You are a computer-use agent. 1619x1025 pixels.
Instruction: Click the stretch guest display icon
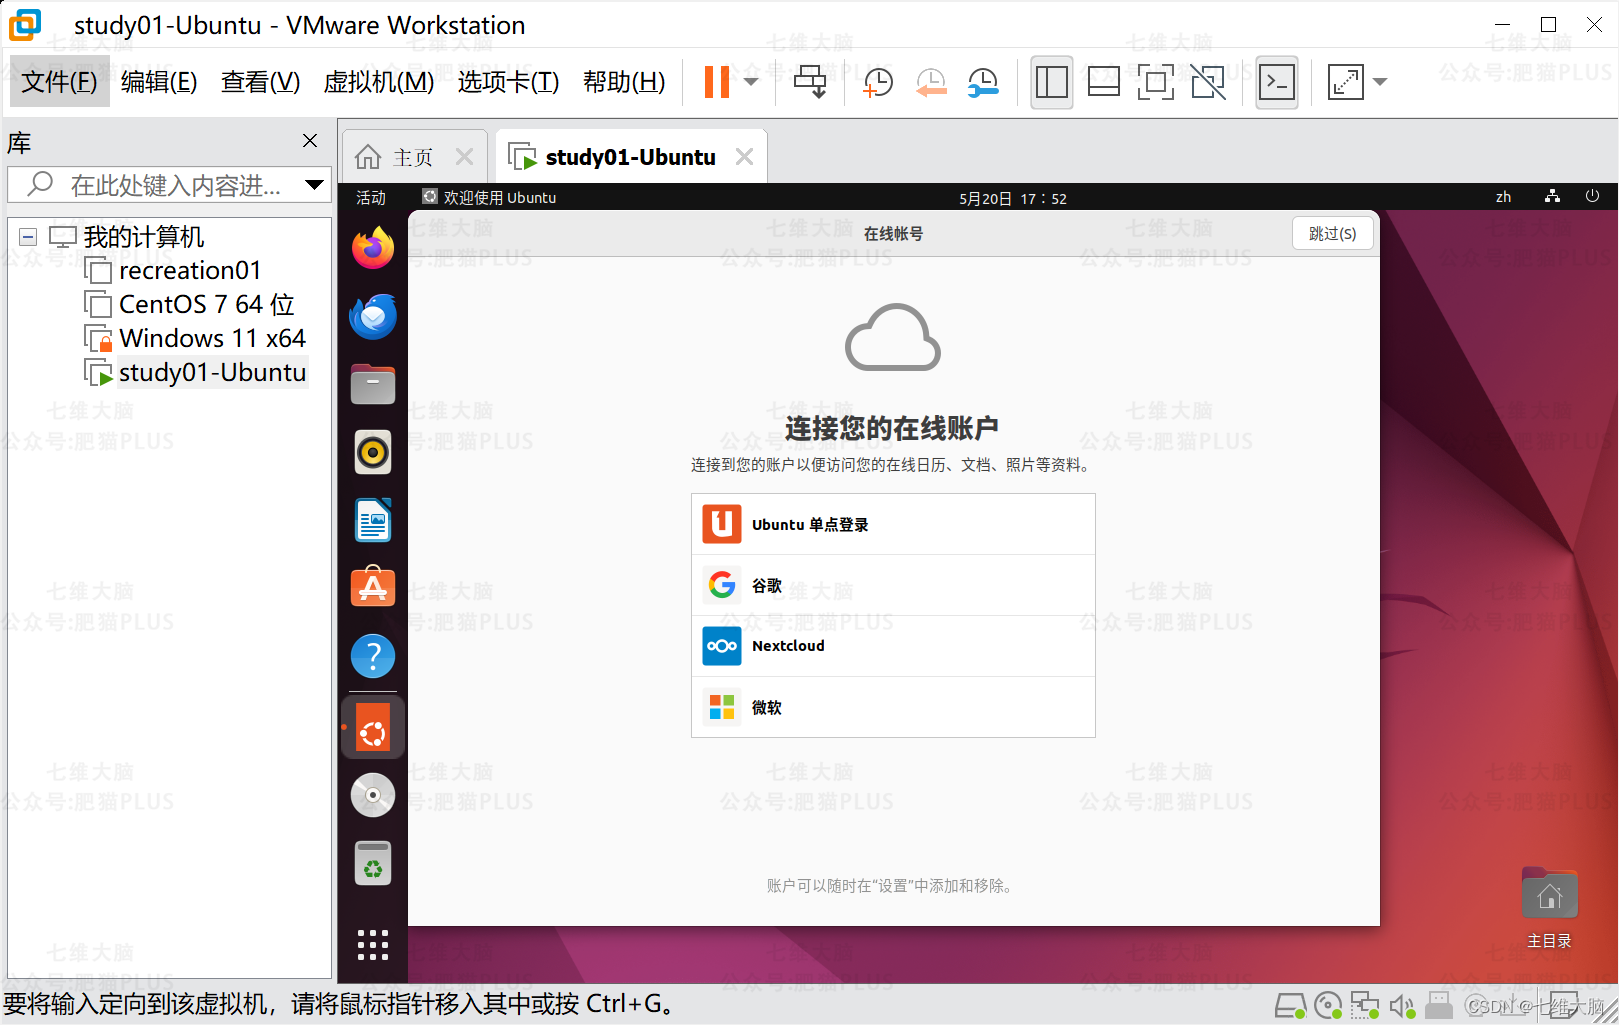pyautogui.click(x=1346, y=82)
